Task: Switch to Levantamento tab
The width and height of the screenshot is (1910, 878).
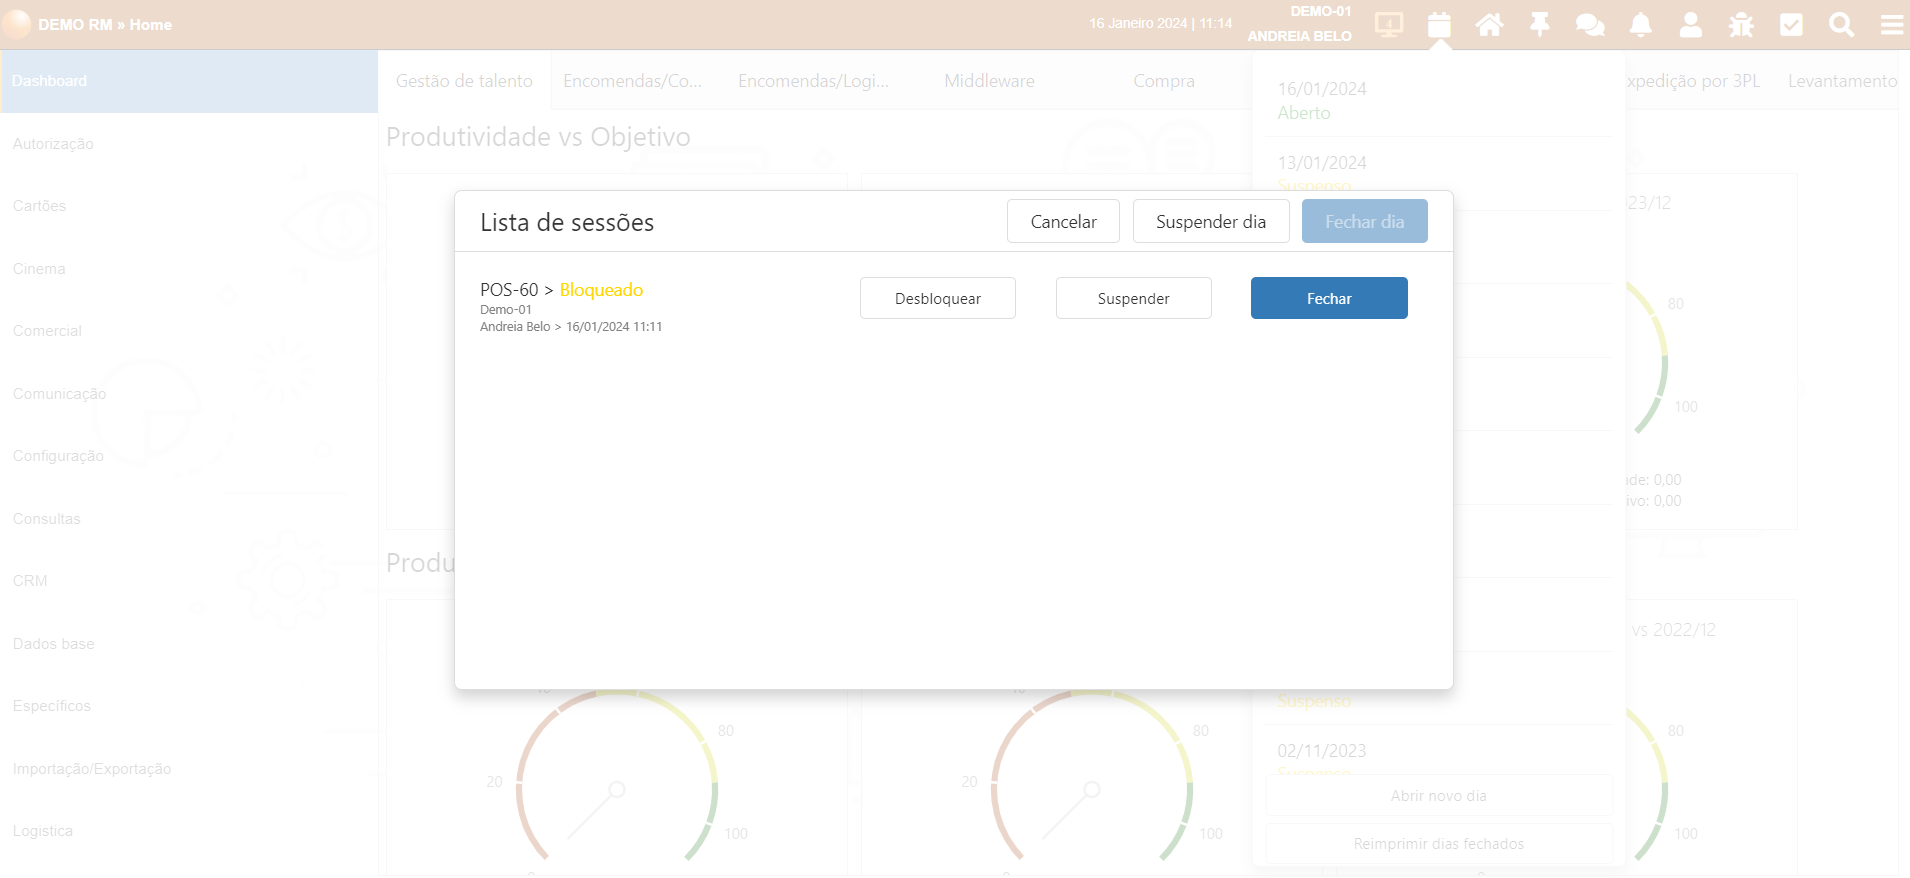Action: [1842, 81]
